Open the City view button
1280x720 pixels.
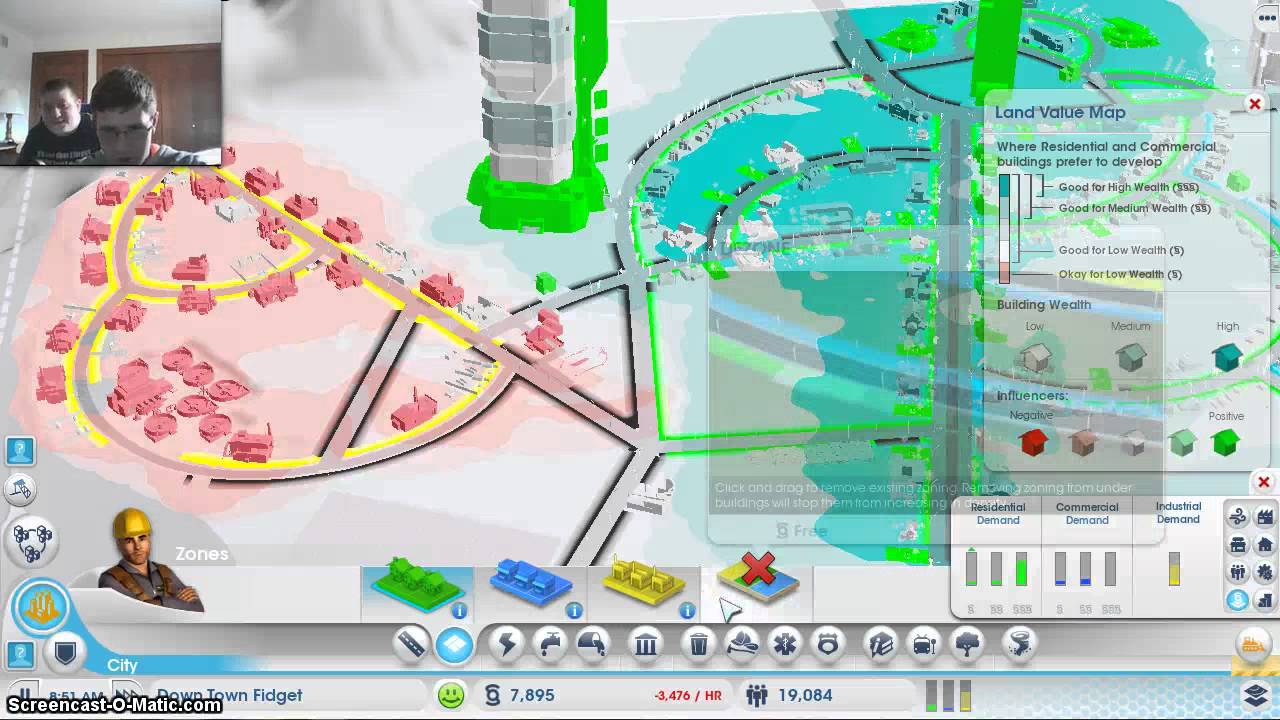point(42,607)
